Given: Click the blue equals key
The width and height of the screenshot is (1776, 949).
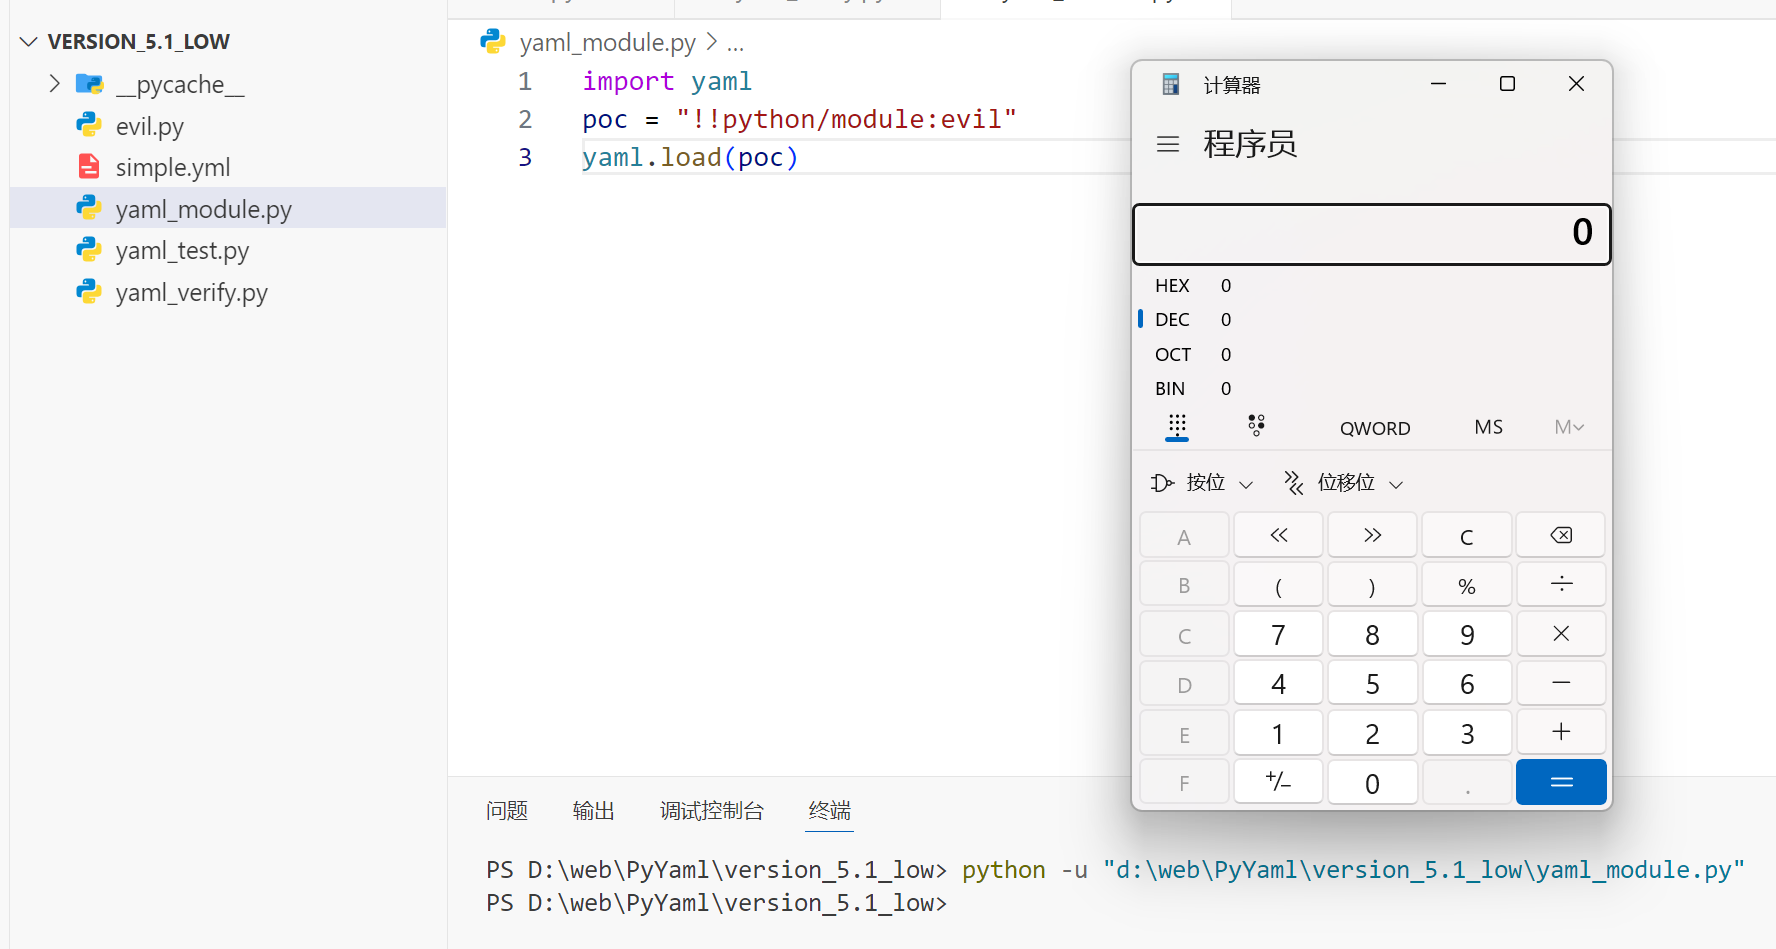Looking at the screenshot, I should pos(1561,782).
